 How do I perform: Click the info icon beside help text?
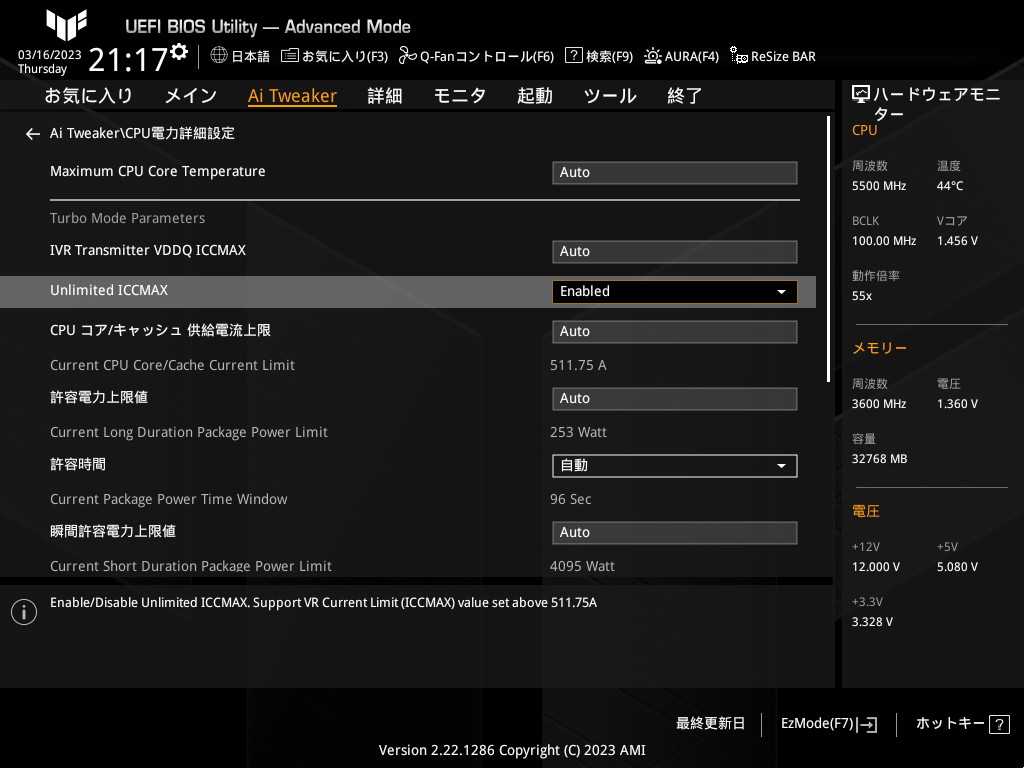(x=24, y=612)
